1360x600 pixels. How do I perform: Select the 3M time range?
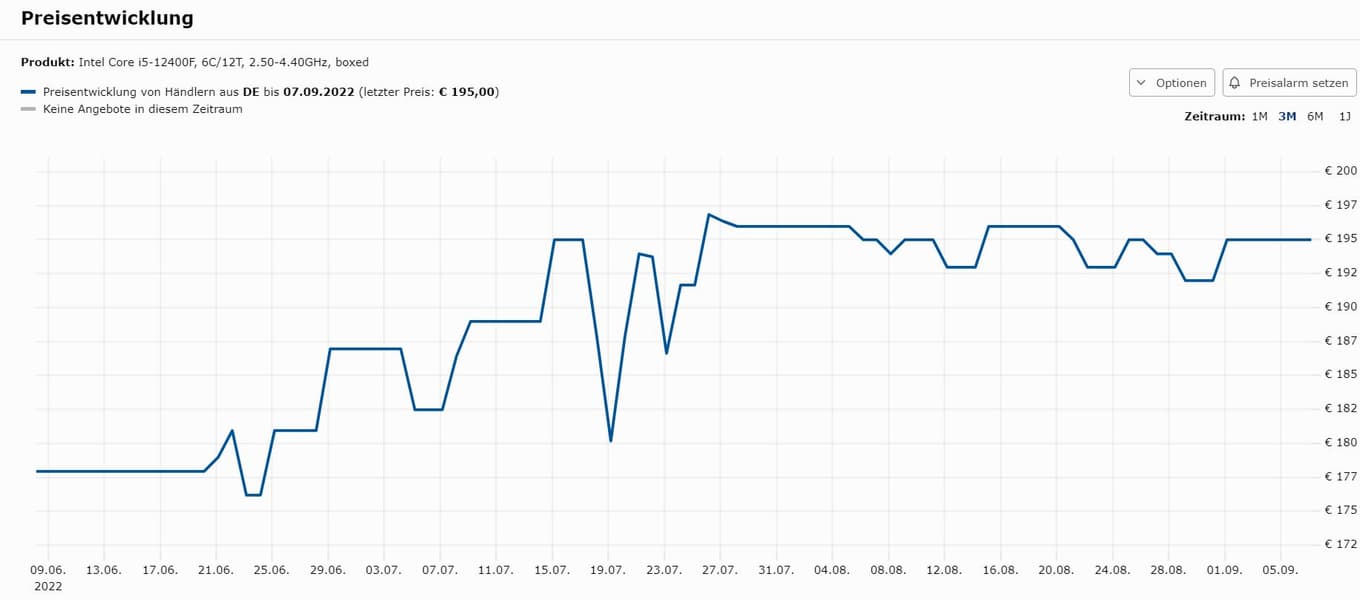point(1287,116)
